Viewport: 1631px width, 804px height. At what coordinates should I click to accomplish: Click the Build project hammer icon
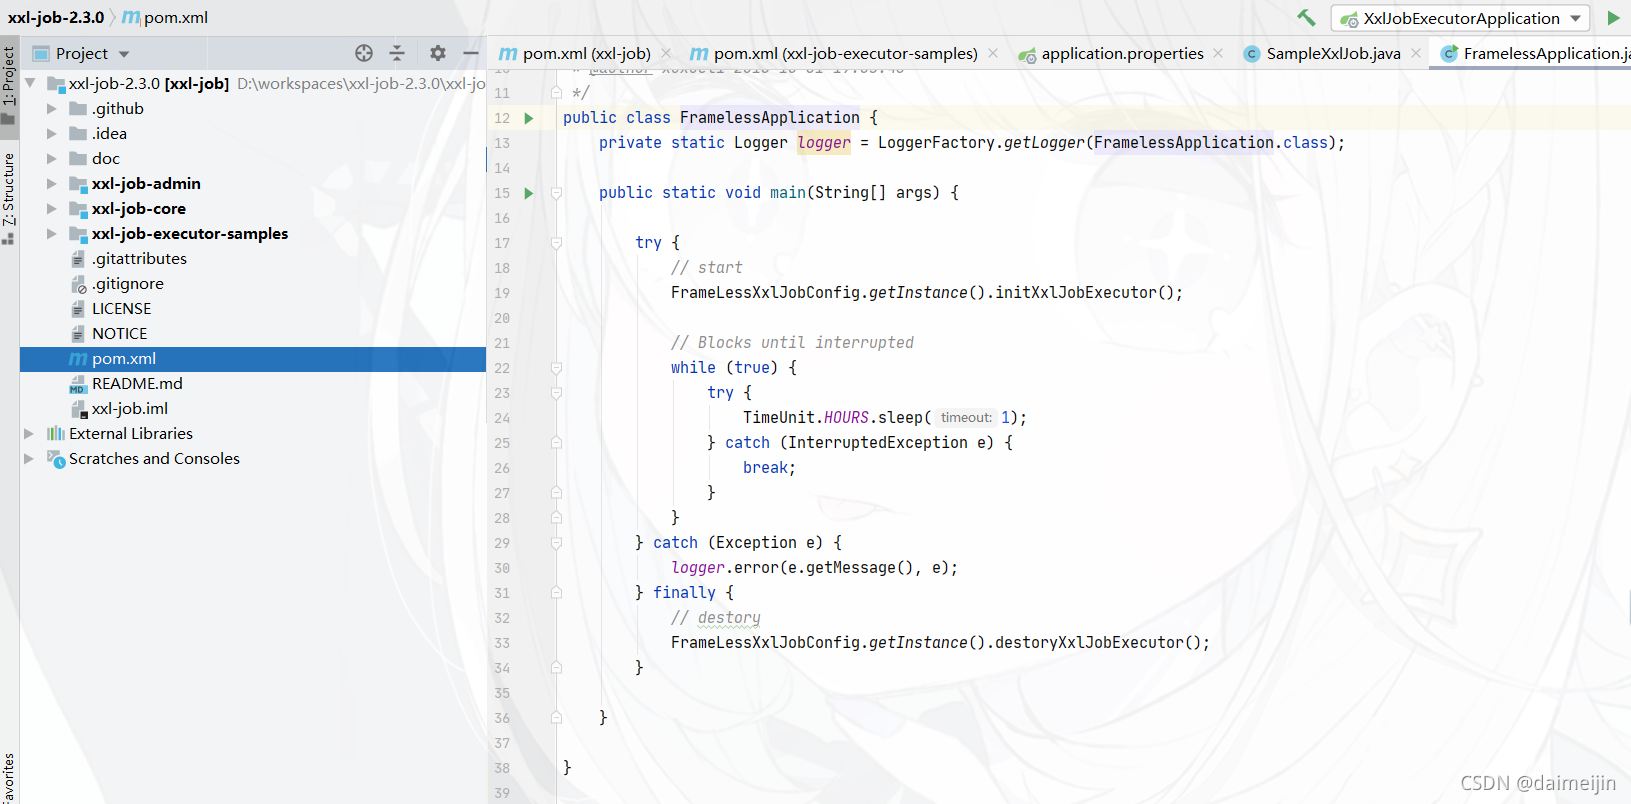pos(1306,17)
